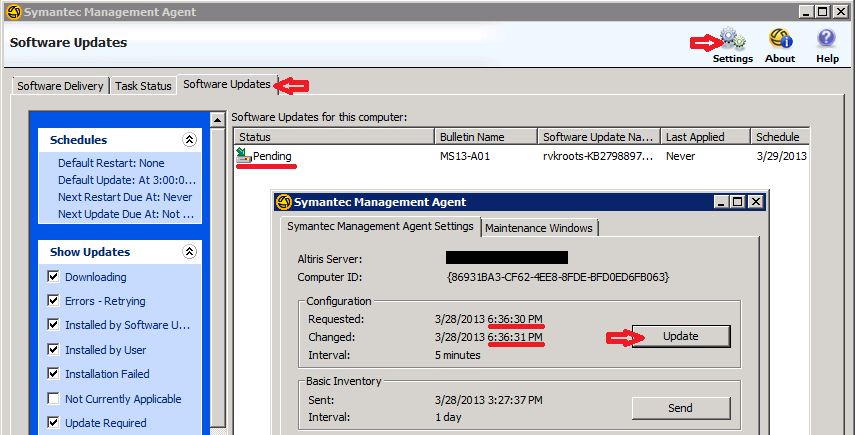Open the Settings gears icon
This screenshot has height=435, width=855.
tap(732, 39)
